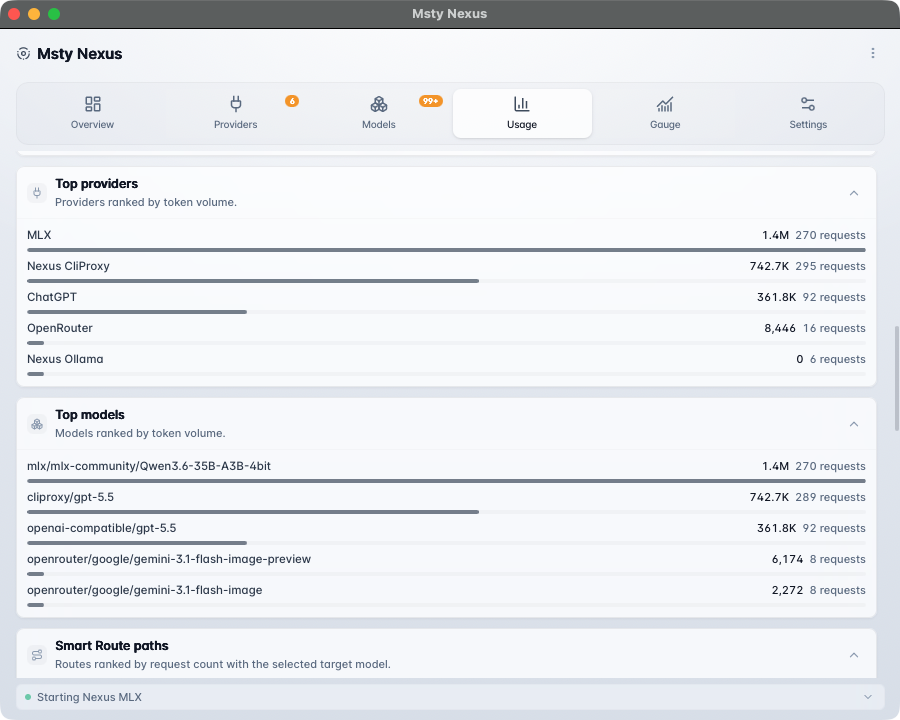Click the MLX provider usage bar
This screenshot has height=720, width=900.
[446, 250]
